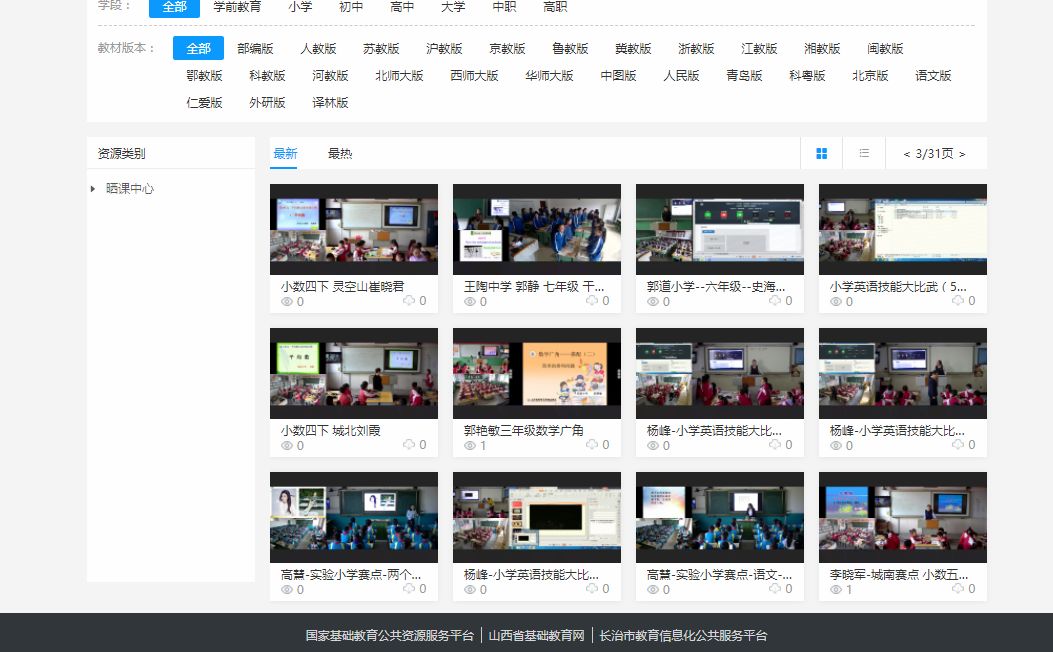
Task: Open the 晒课中心 resource category
Action: coord(130,189)
